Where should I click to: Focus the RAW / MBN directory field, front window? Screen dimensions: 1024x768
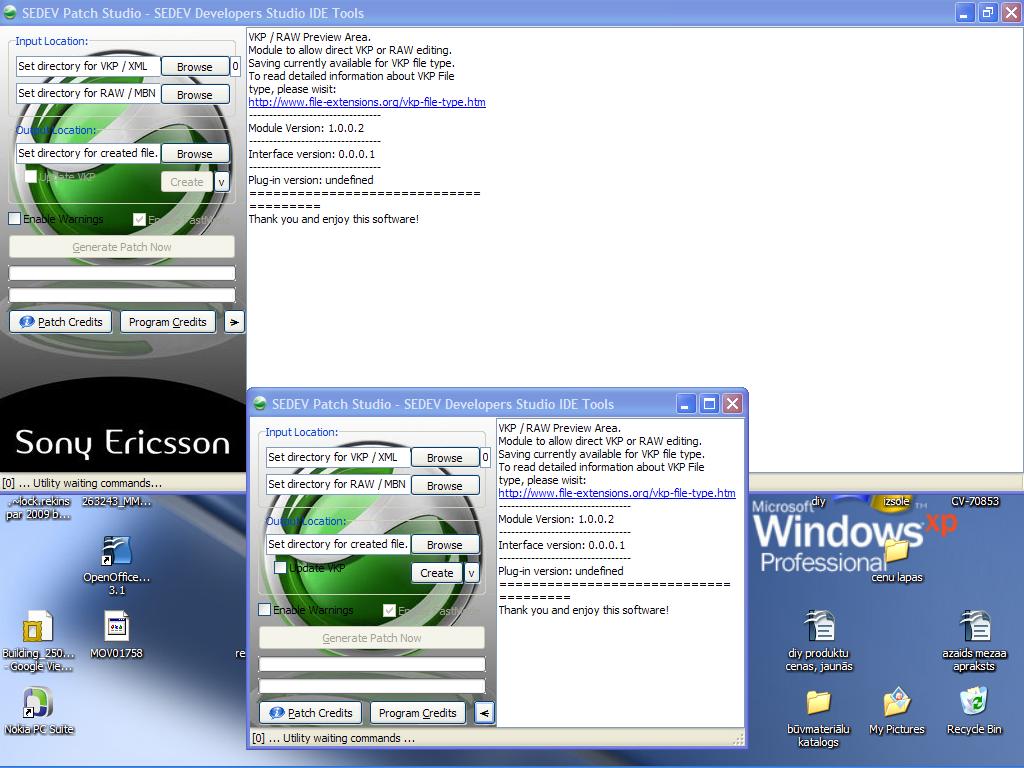click(338, 485)
